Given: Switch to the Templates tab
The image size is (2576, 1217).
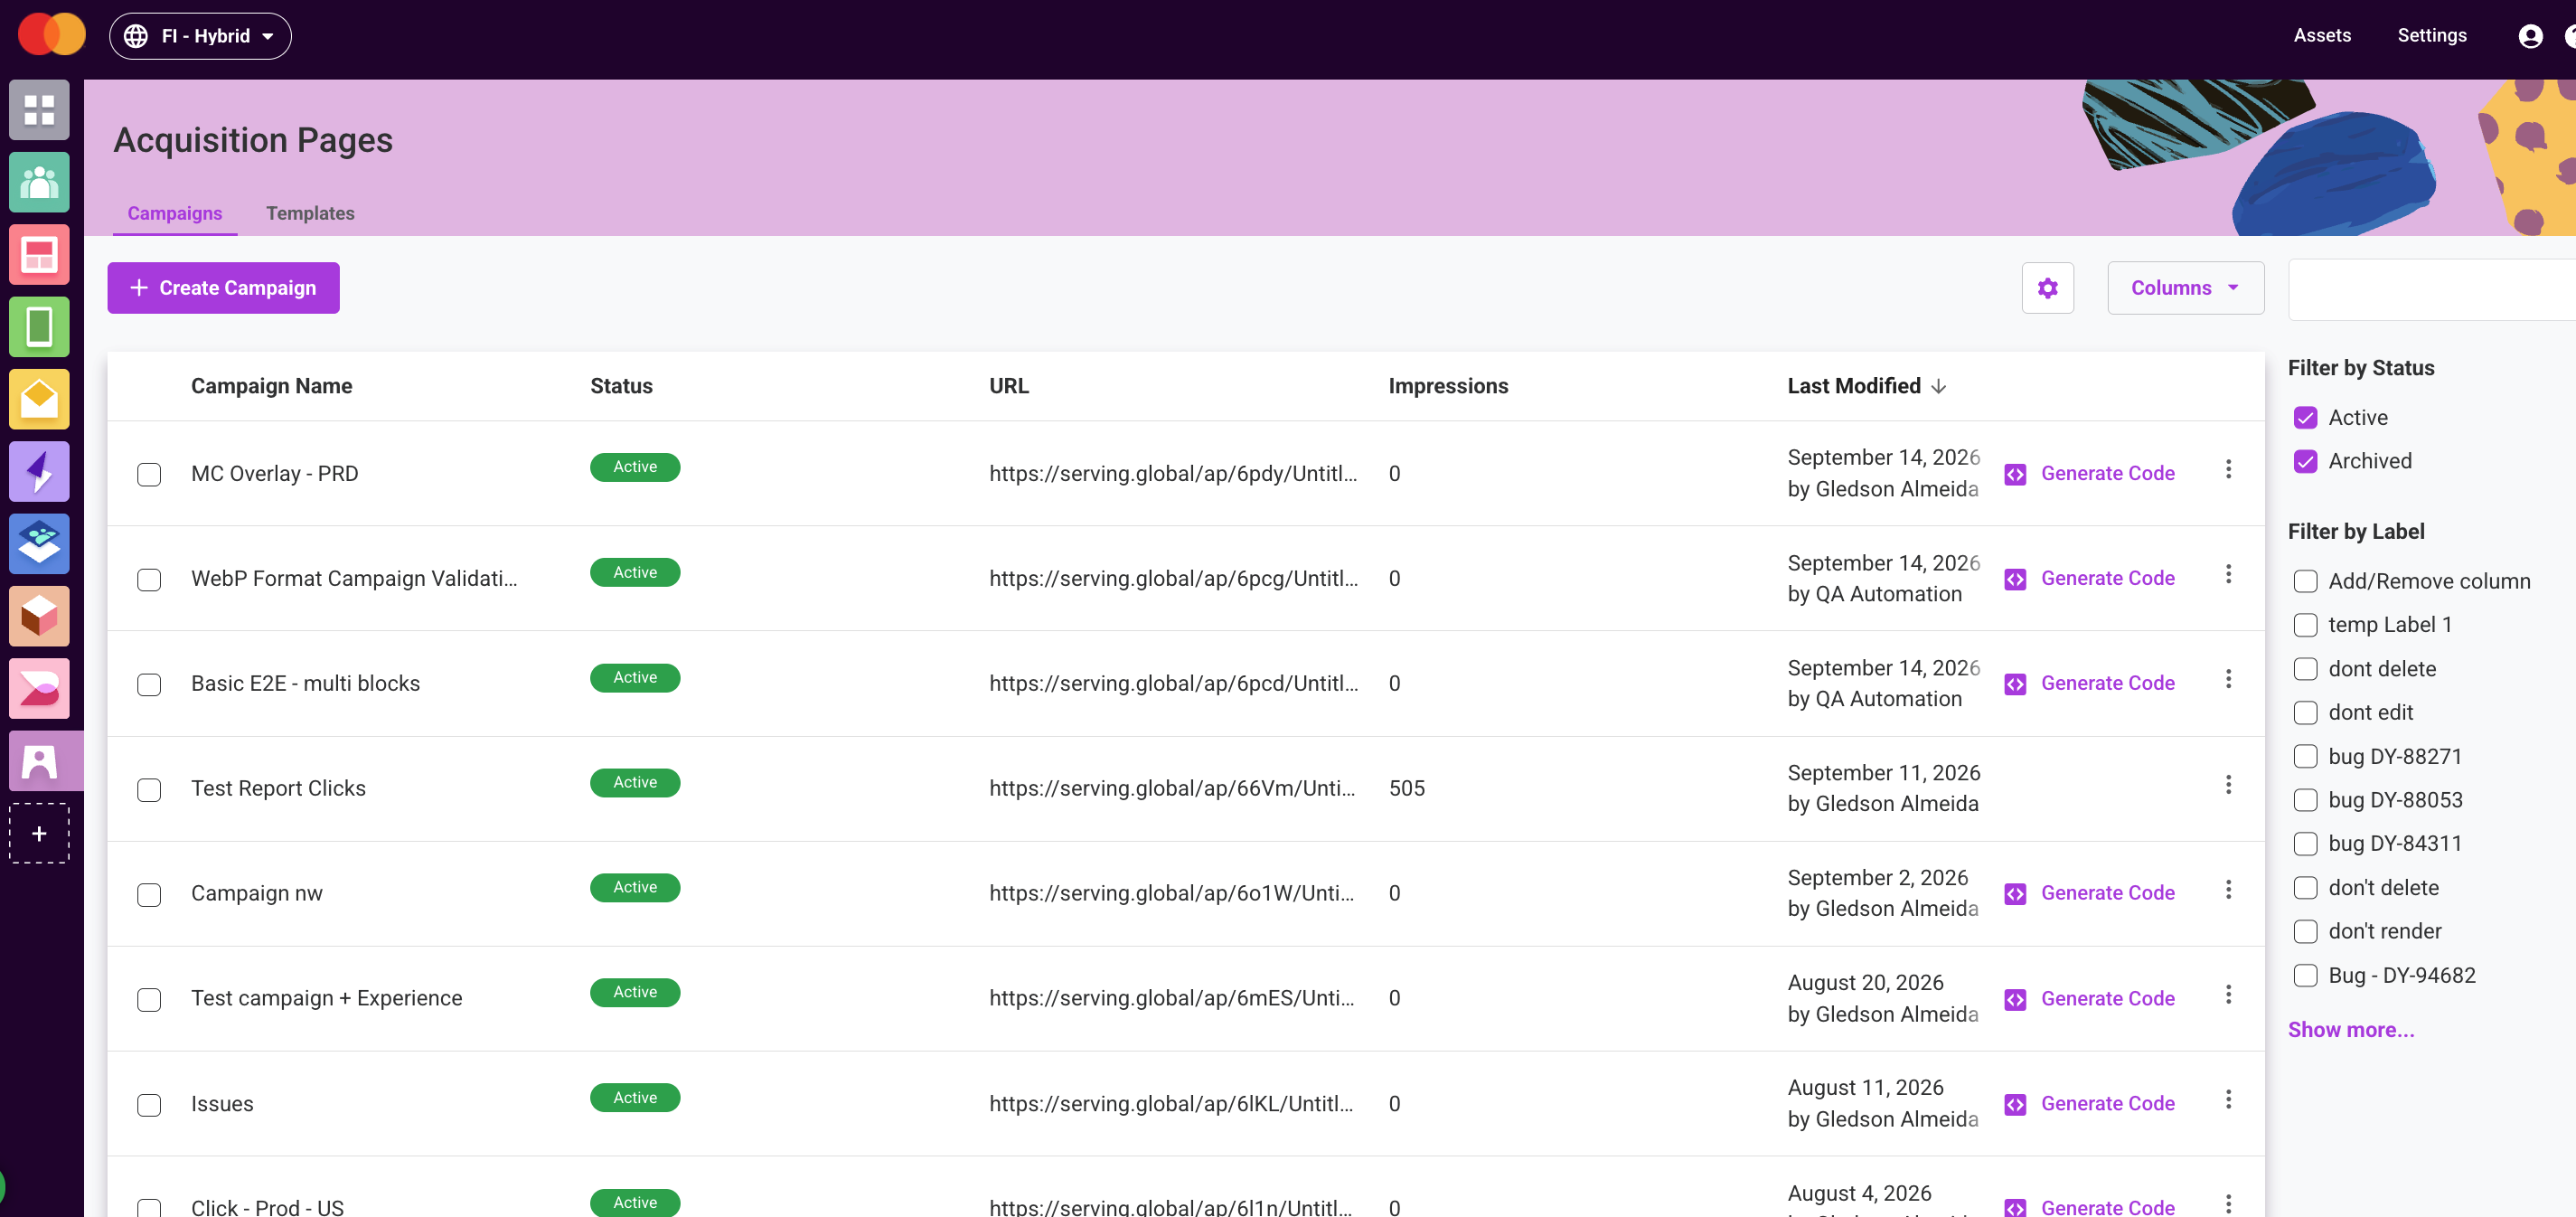Looking at the screenshot, I should click(x=310, y=213).
